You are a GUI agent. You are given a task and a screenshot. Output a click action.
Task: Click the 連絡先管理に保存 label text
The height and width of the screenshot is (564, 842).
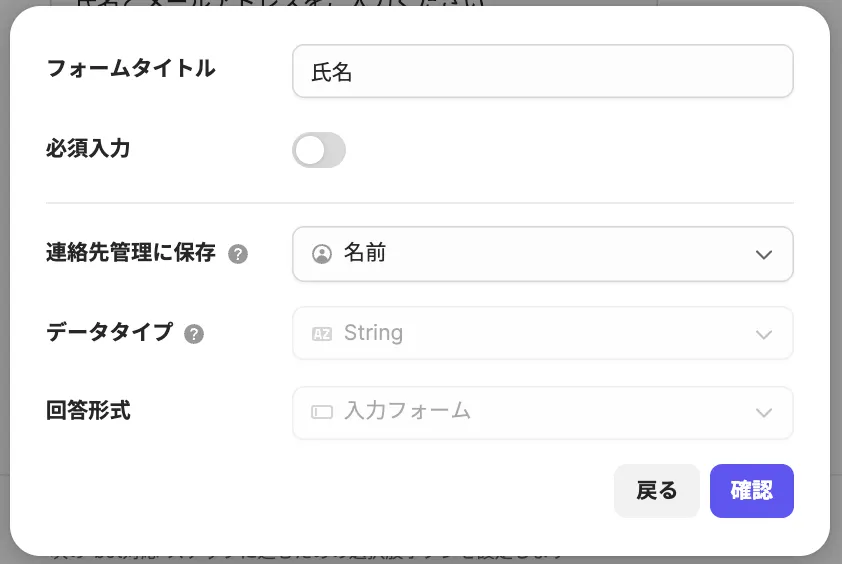(131, 253)
